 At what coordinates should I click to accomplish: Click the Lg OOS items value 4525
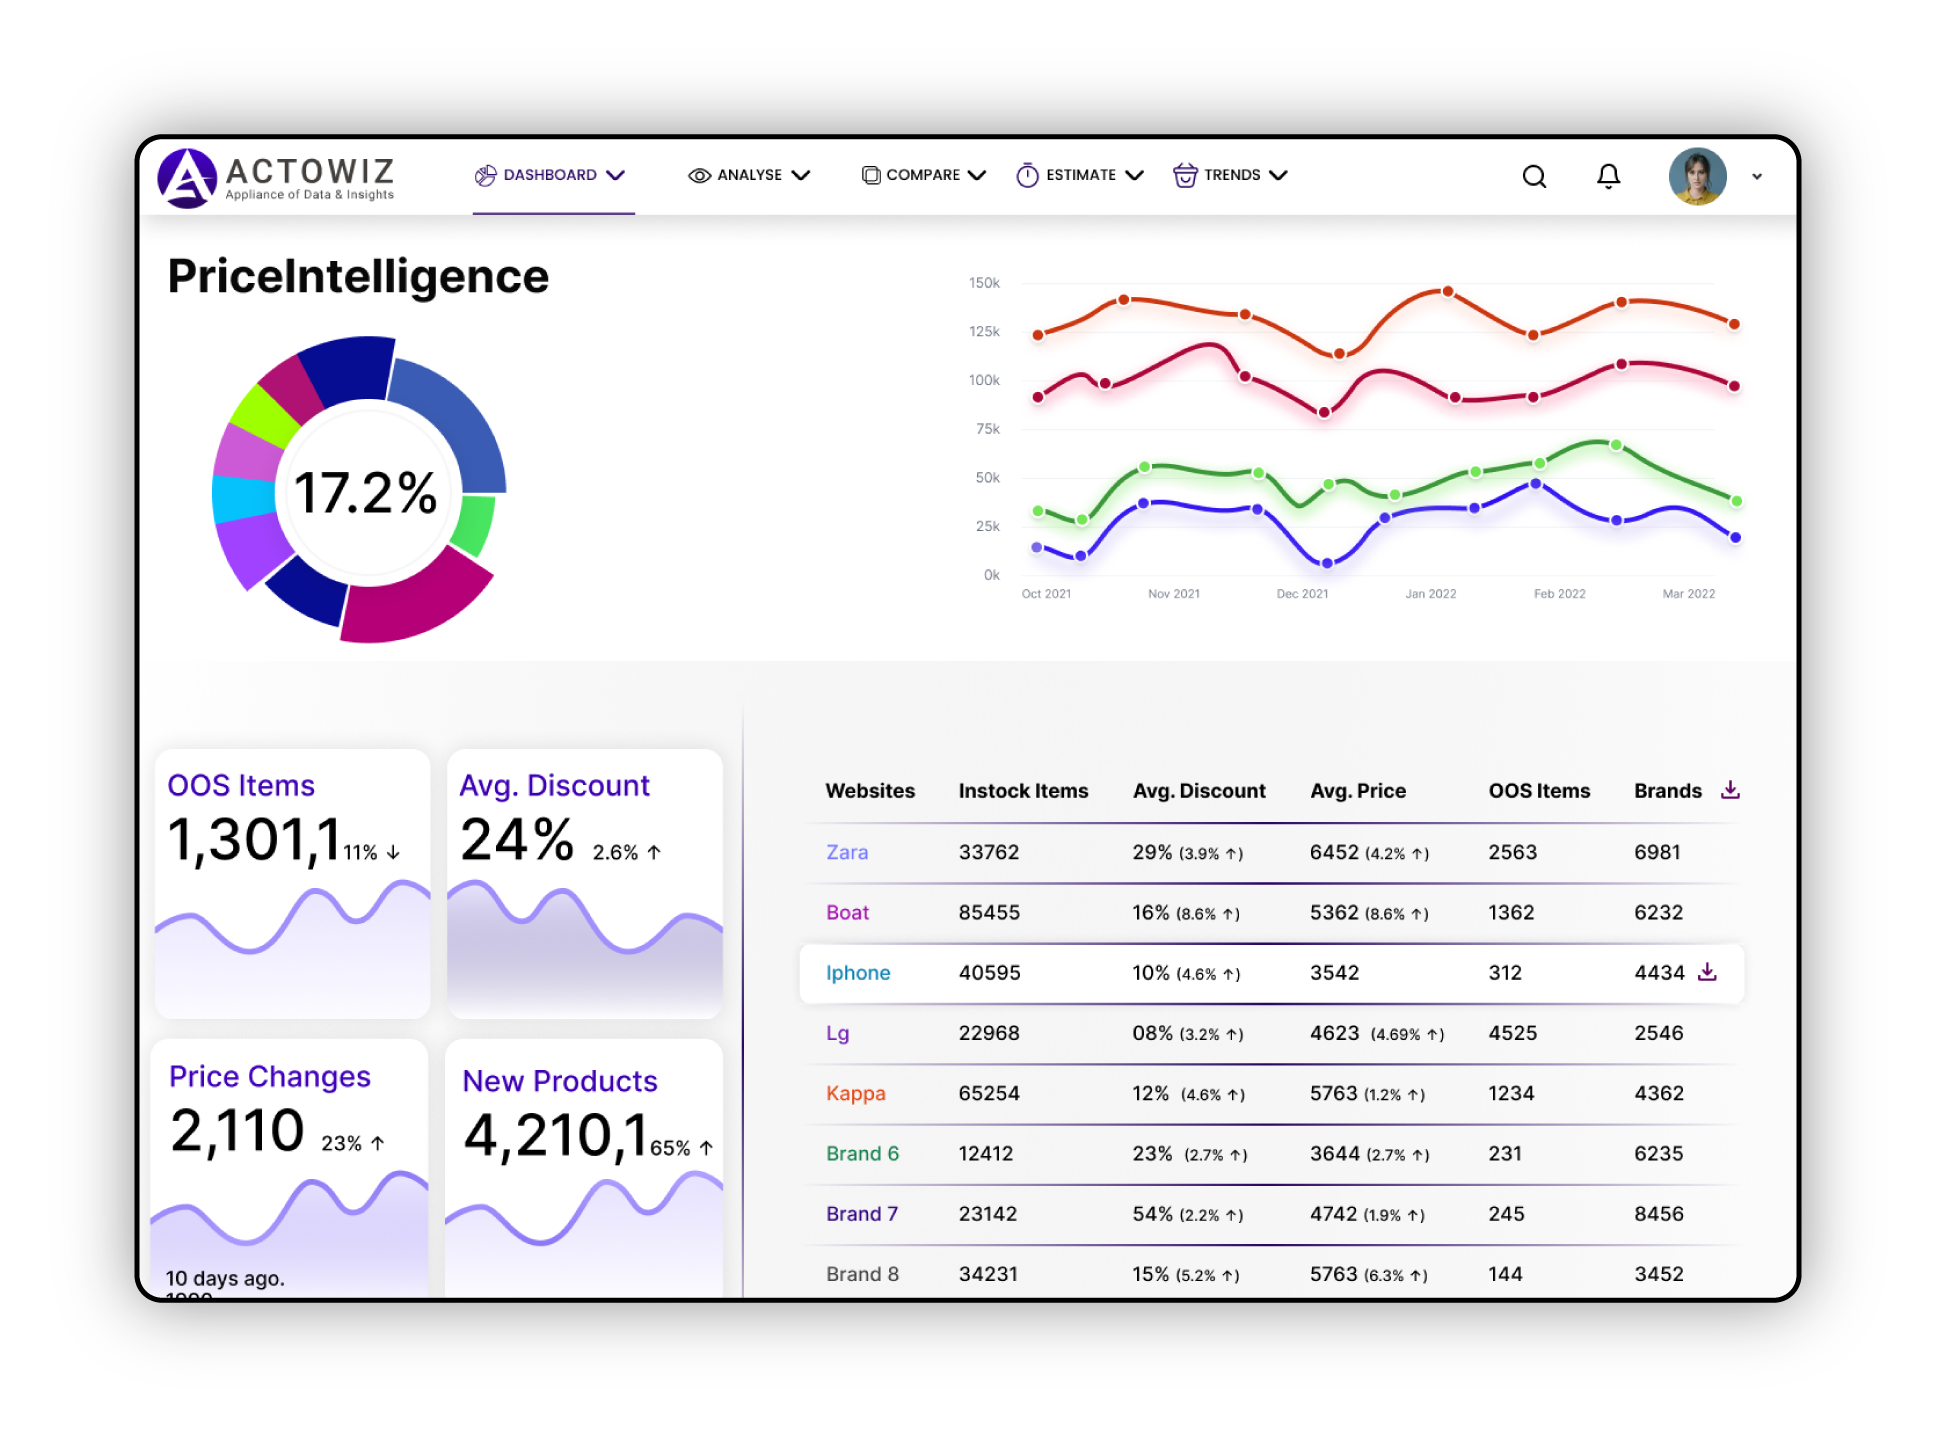pos(1513,1033)
